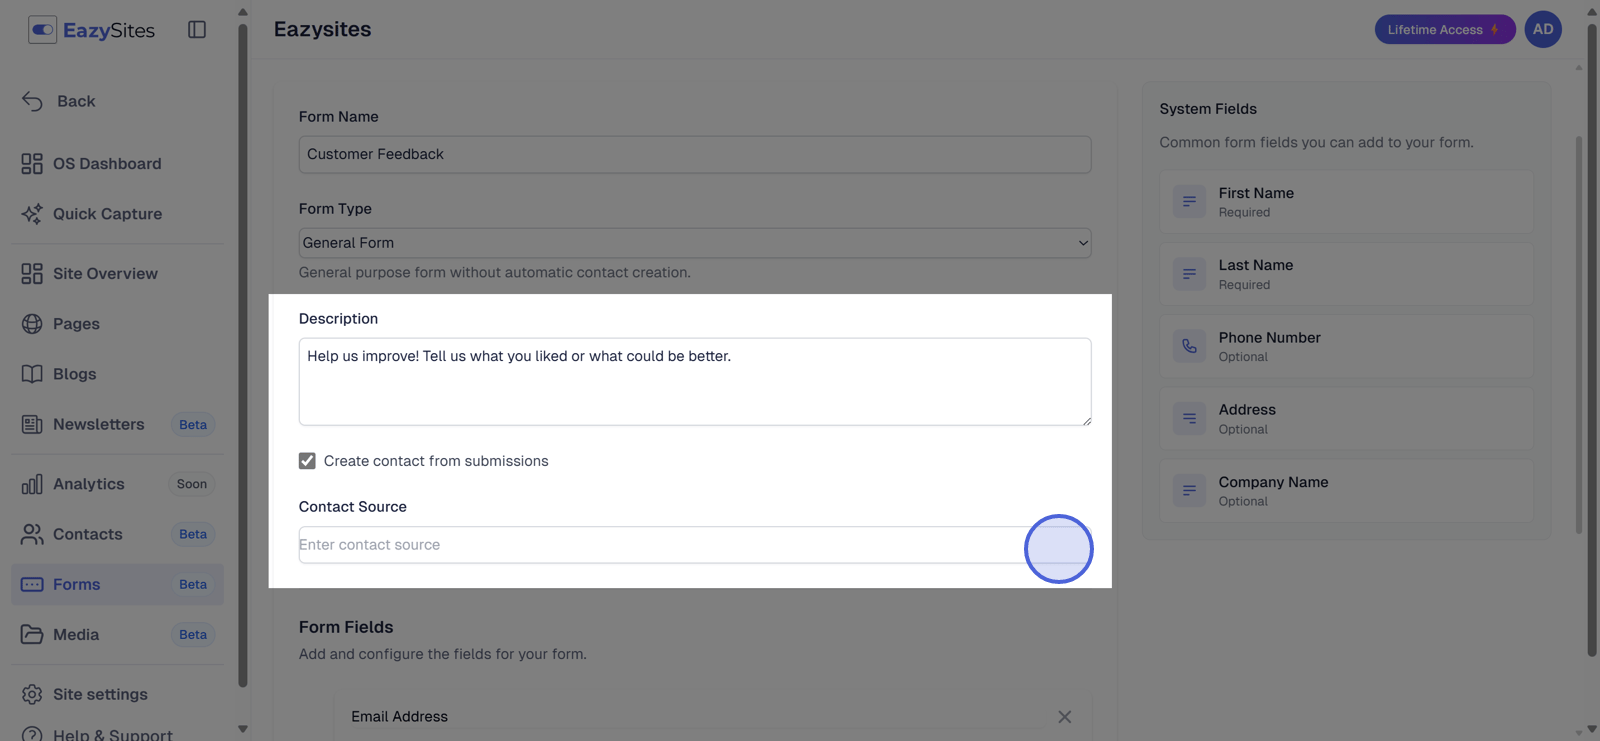Click the Analytics bar chart icon

tap(32, 484)
